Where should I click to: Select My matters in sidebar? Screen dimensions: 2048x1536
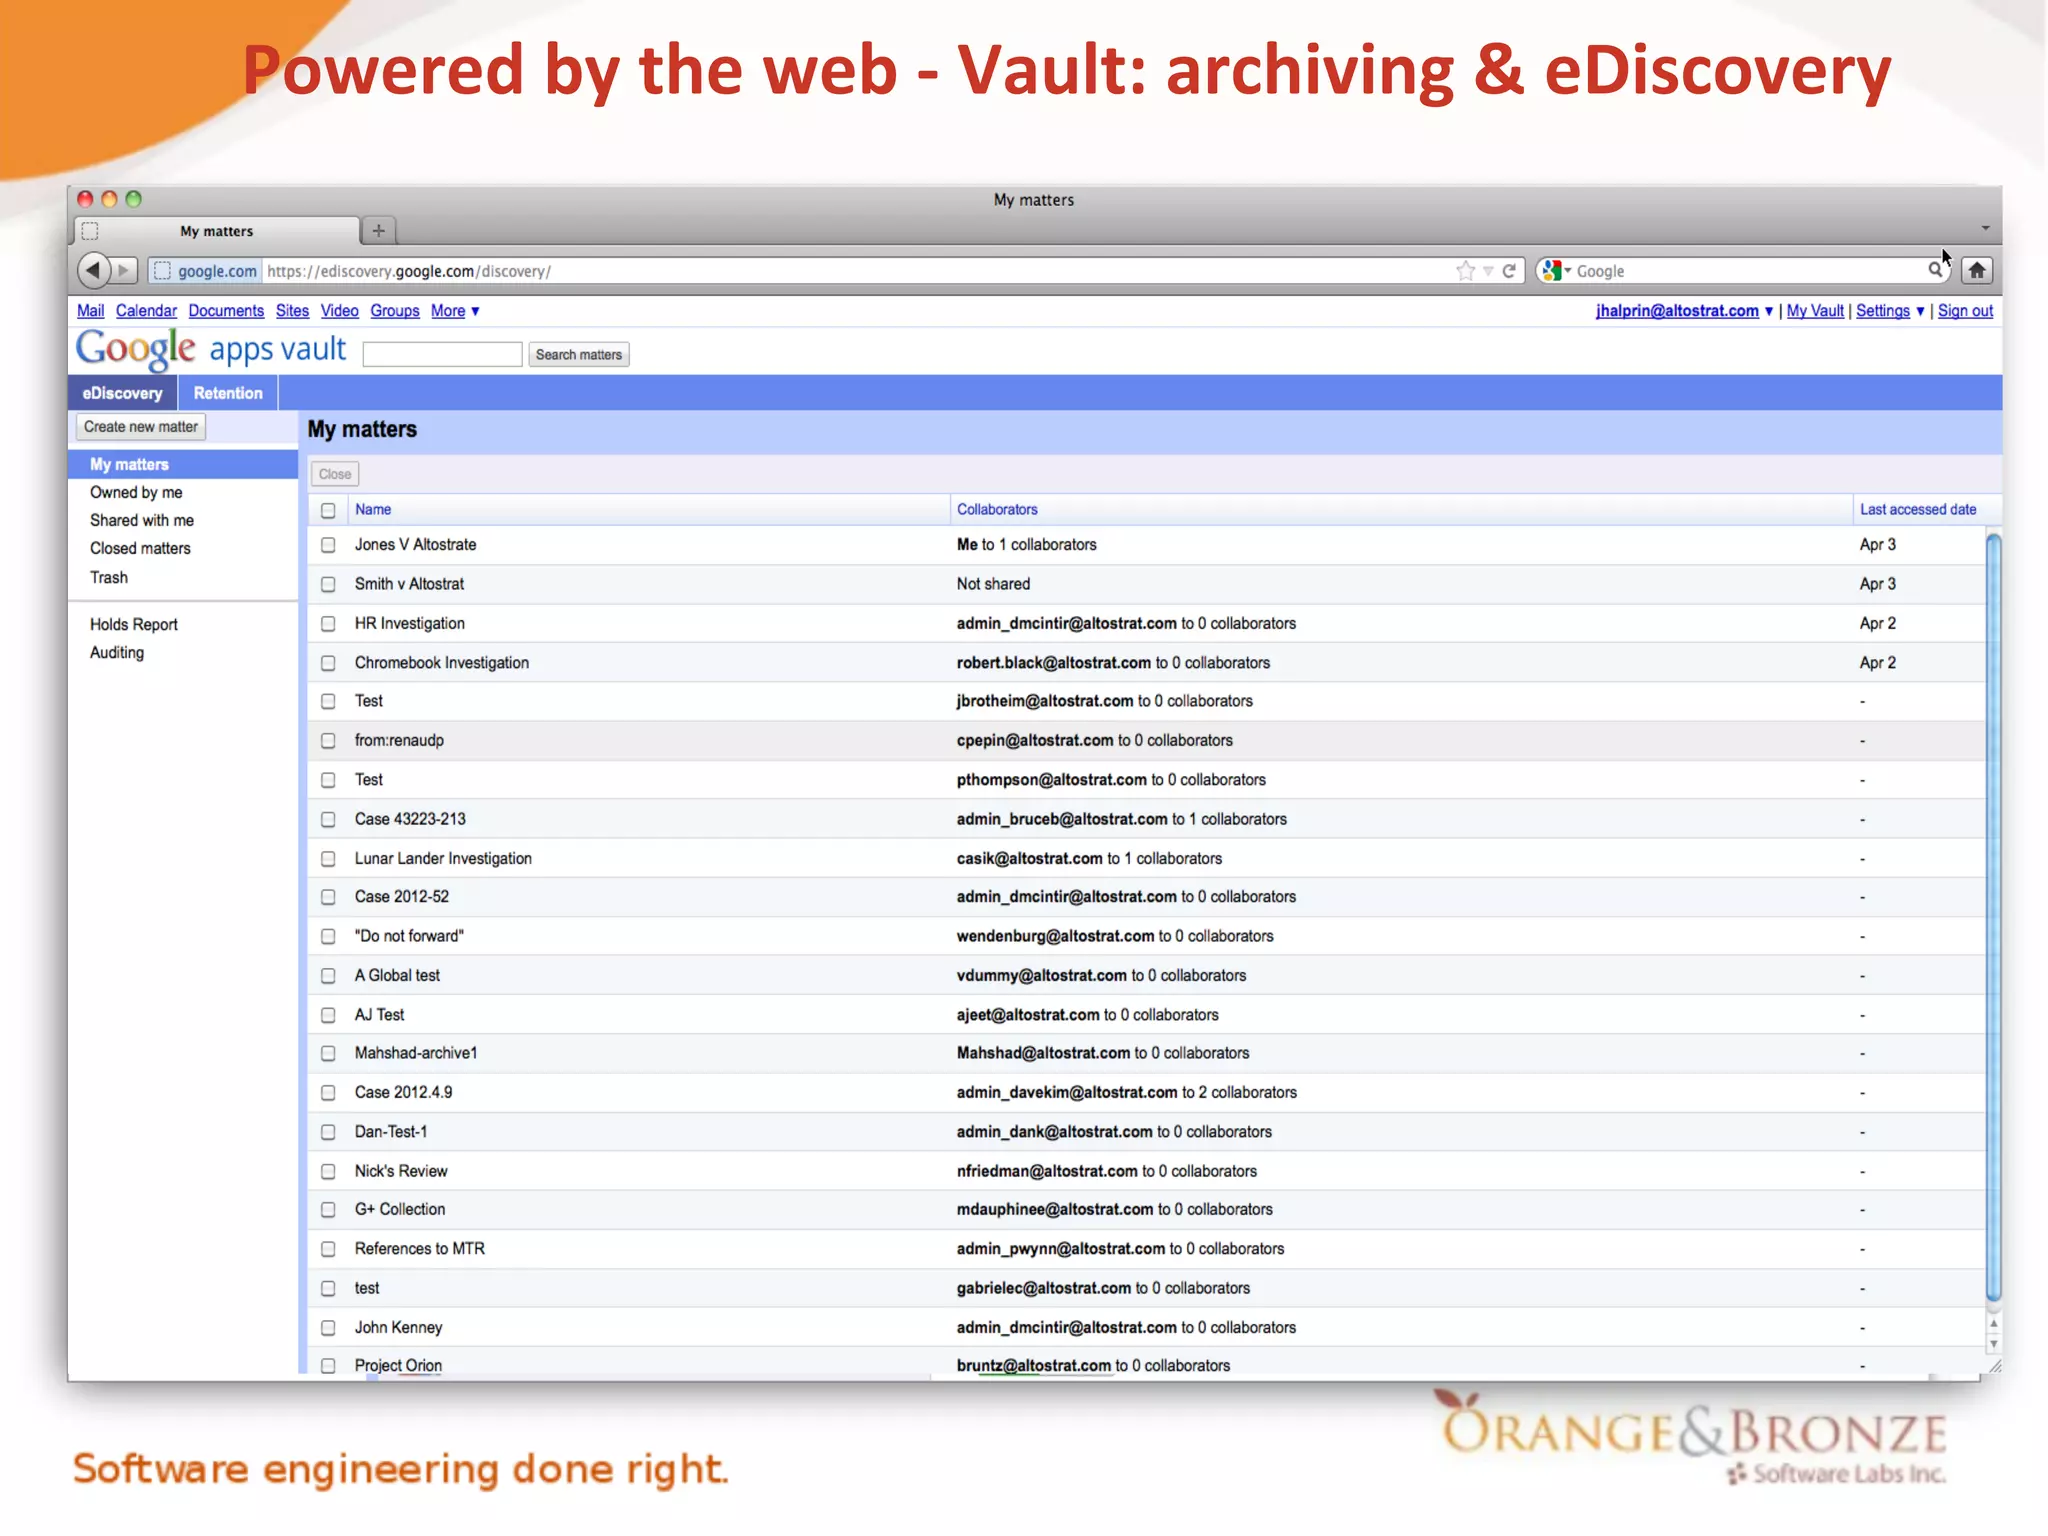coord(183,464)
